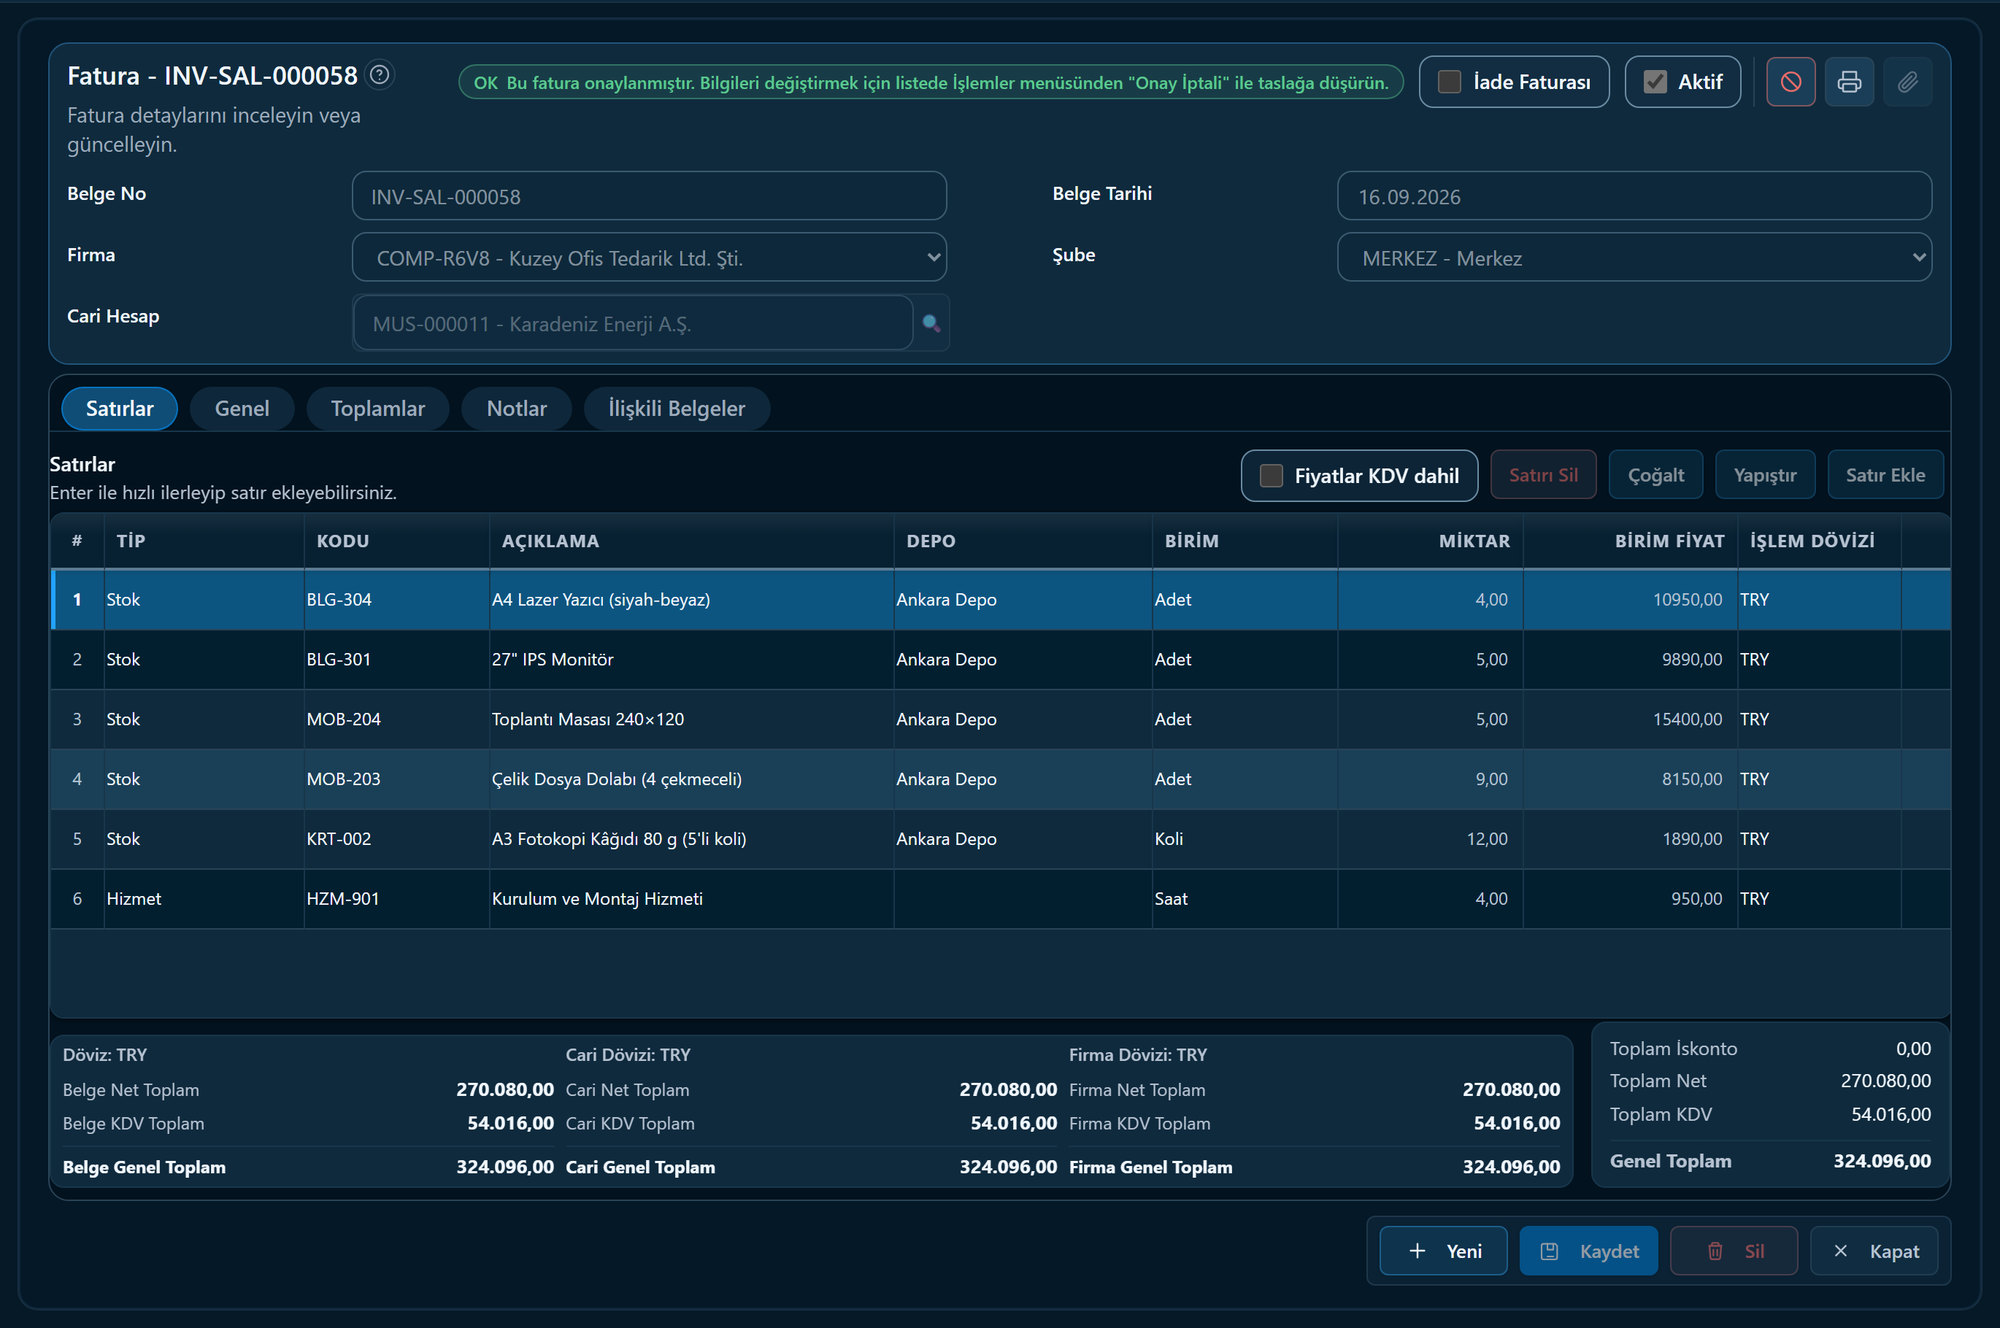Click the AÇIKLAMA column header
Screen dimensions: 2000x1328
click(x=691, y=541)
